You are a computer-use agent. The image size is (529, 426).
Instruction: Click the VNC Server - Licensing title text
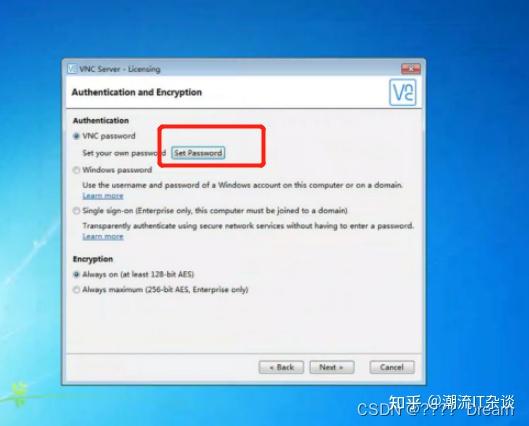tap(120, 69)
